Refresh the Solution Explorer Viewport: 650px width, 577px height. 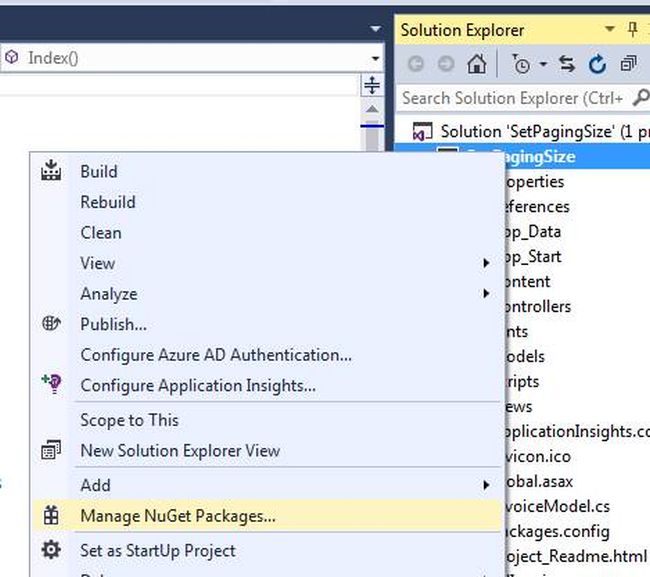click(597, 64)
